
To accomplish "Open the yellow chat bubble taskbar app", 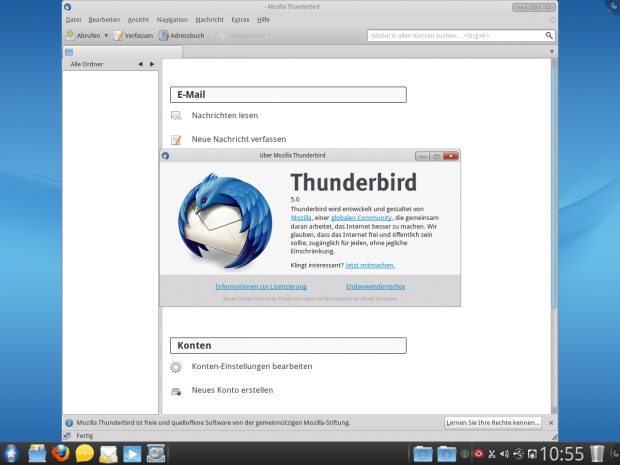I will [x=85, y=454].
